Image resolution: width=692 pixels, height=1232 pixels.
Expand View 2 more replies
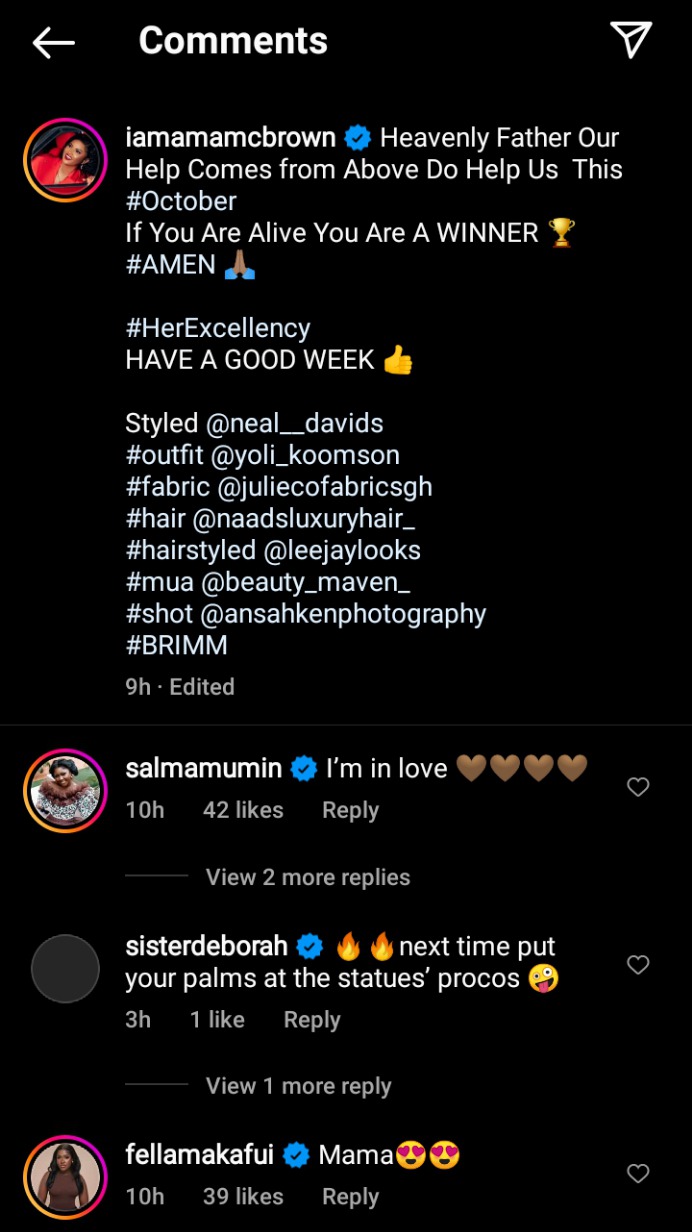click(x=307, y=877)
